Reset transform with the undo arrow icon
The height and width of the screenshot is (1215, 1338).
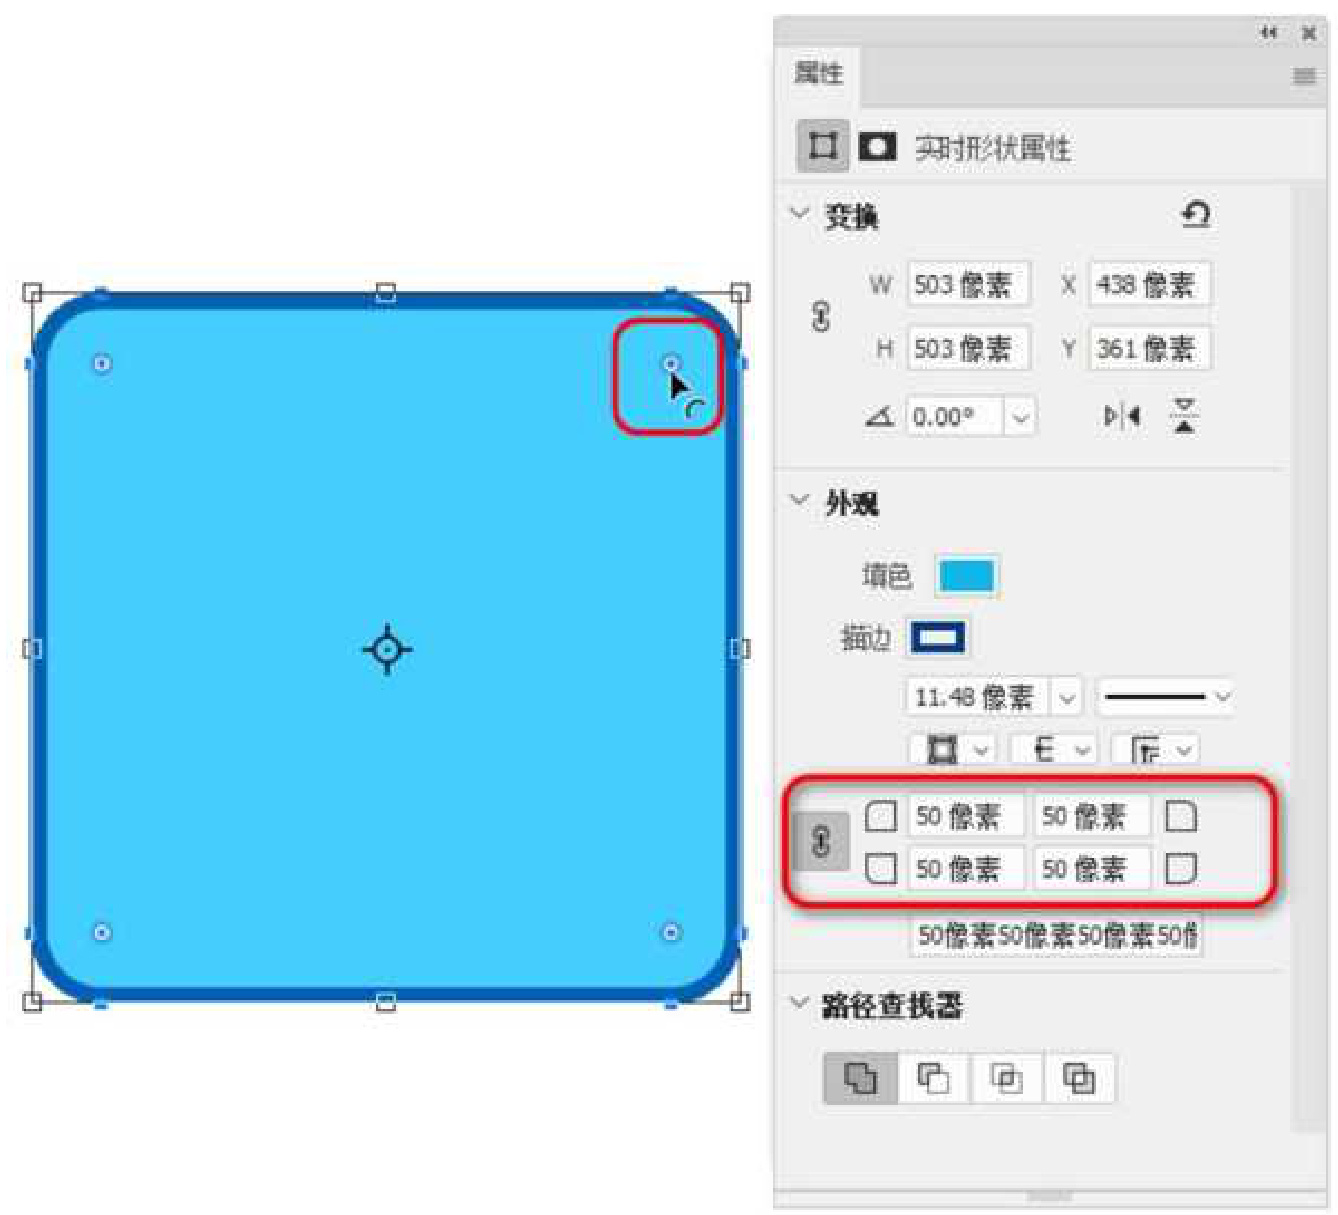coord(1196,214)
